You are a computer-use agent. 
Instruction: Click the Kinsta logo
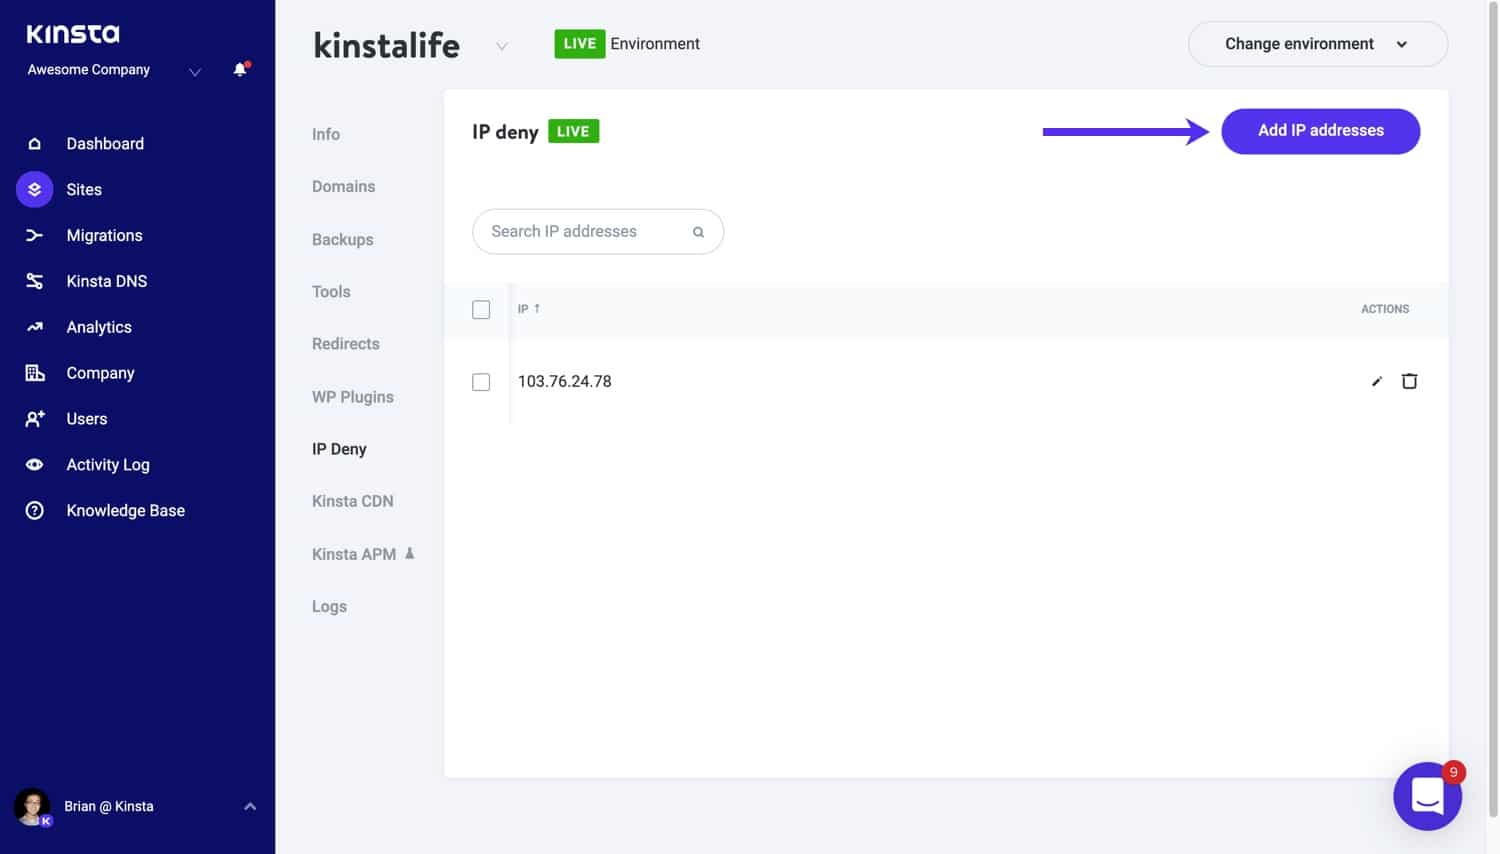(73, 34)
